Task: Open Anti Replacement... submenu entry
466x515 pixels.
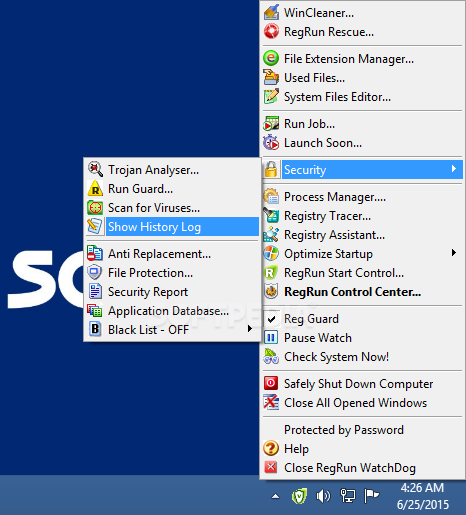Action: (x=172, y=254)
